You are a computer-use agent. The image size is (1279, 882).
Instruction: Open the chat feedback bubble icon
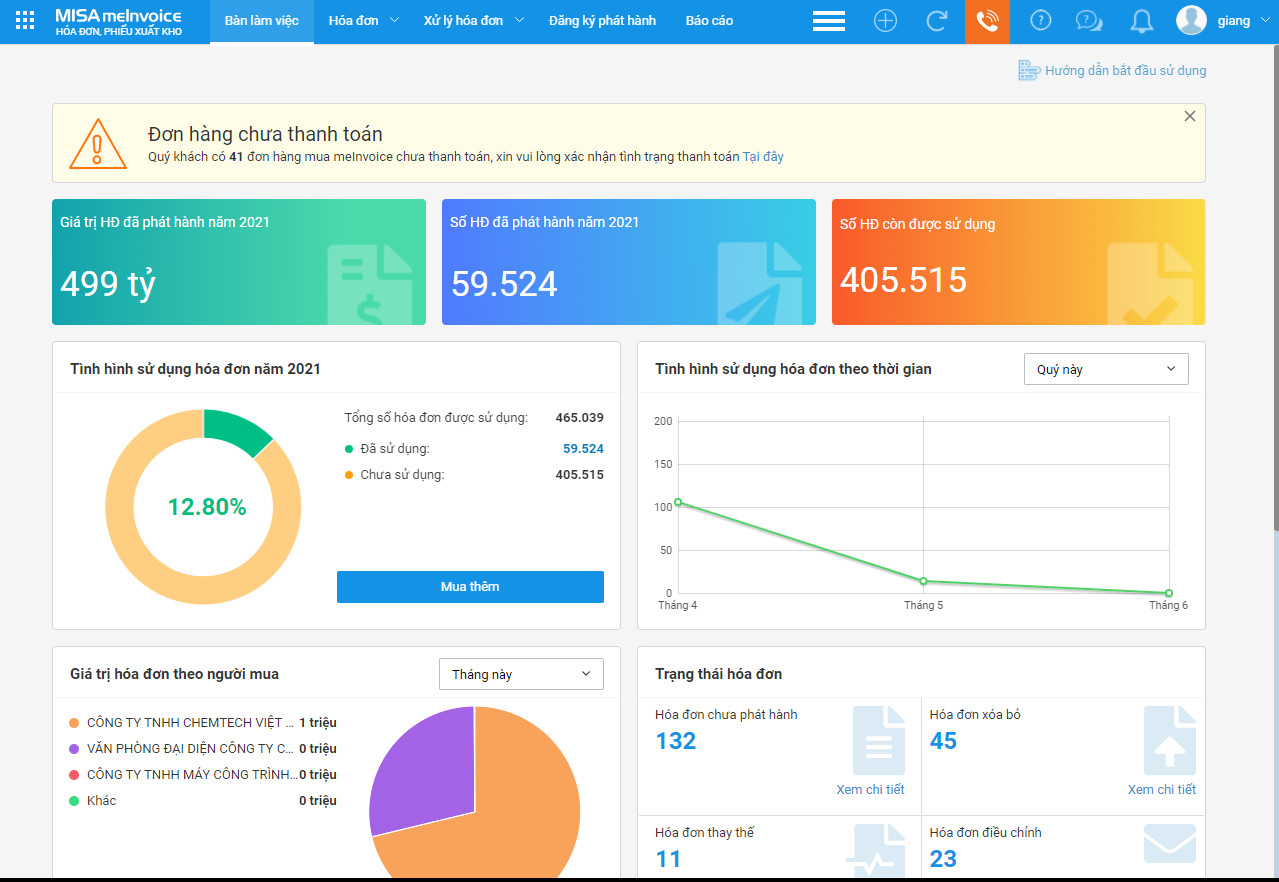pyautogui.click(x=1089, y=21)
